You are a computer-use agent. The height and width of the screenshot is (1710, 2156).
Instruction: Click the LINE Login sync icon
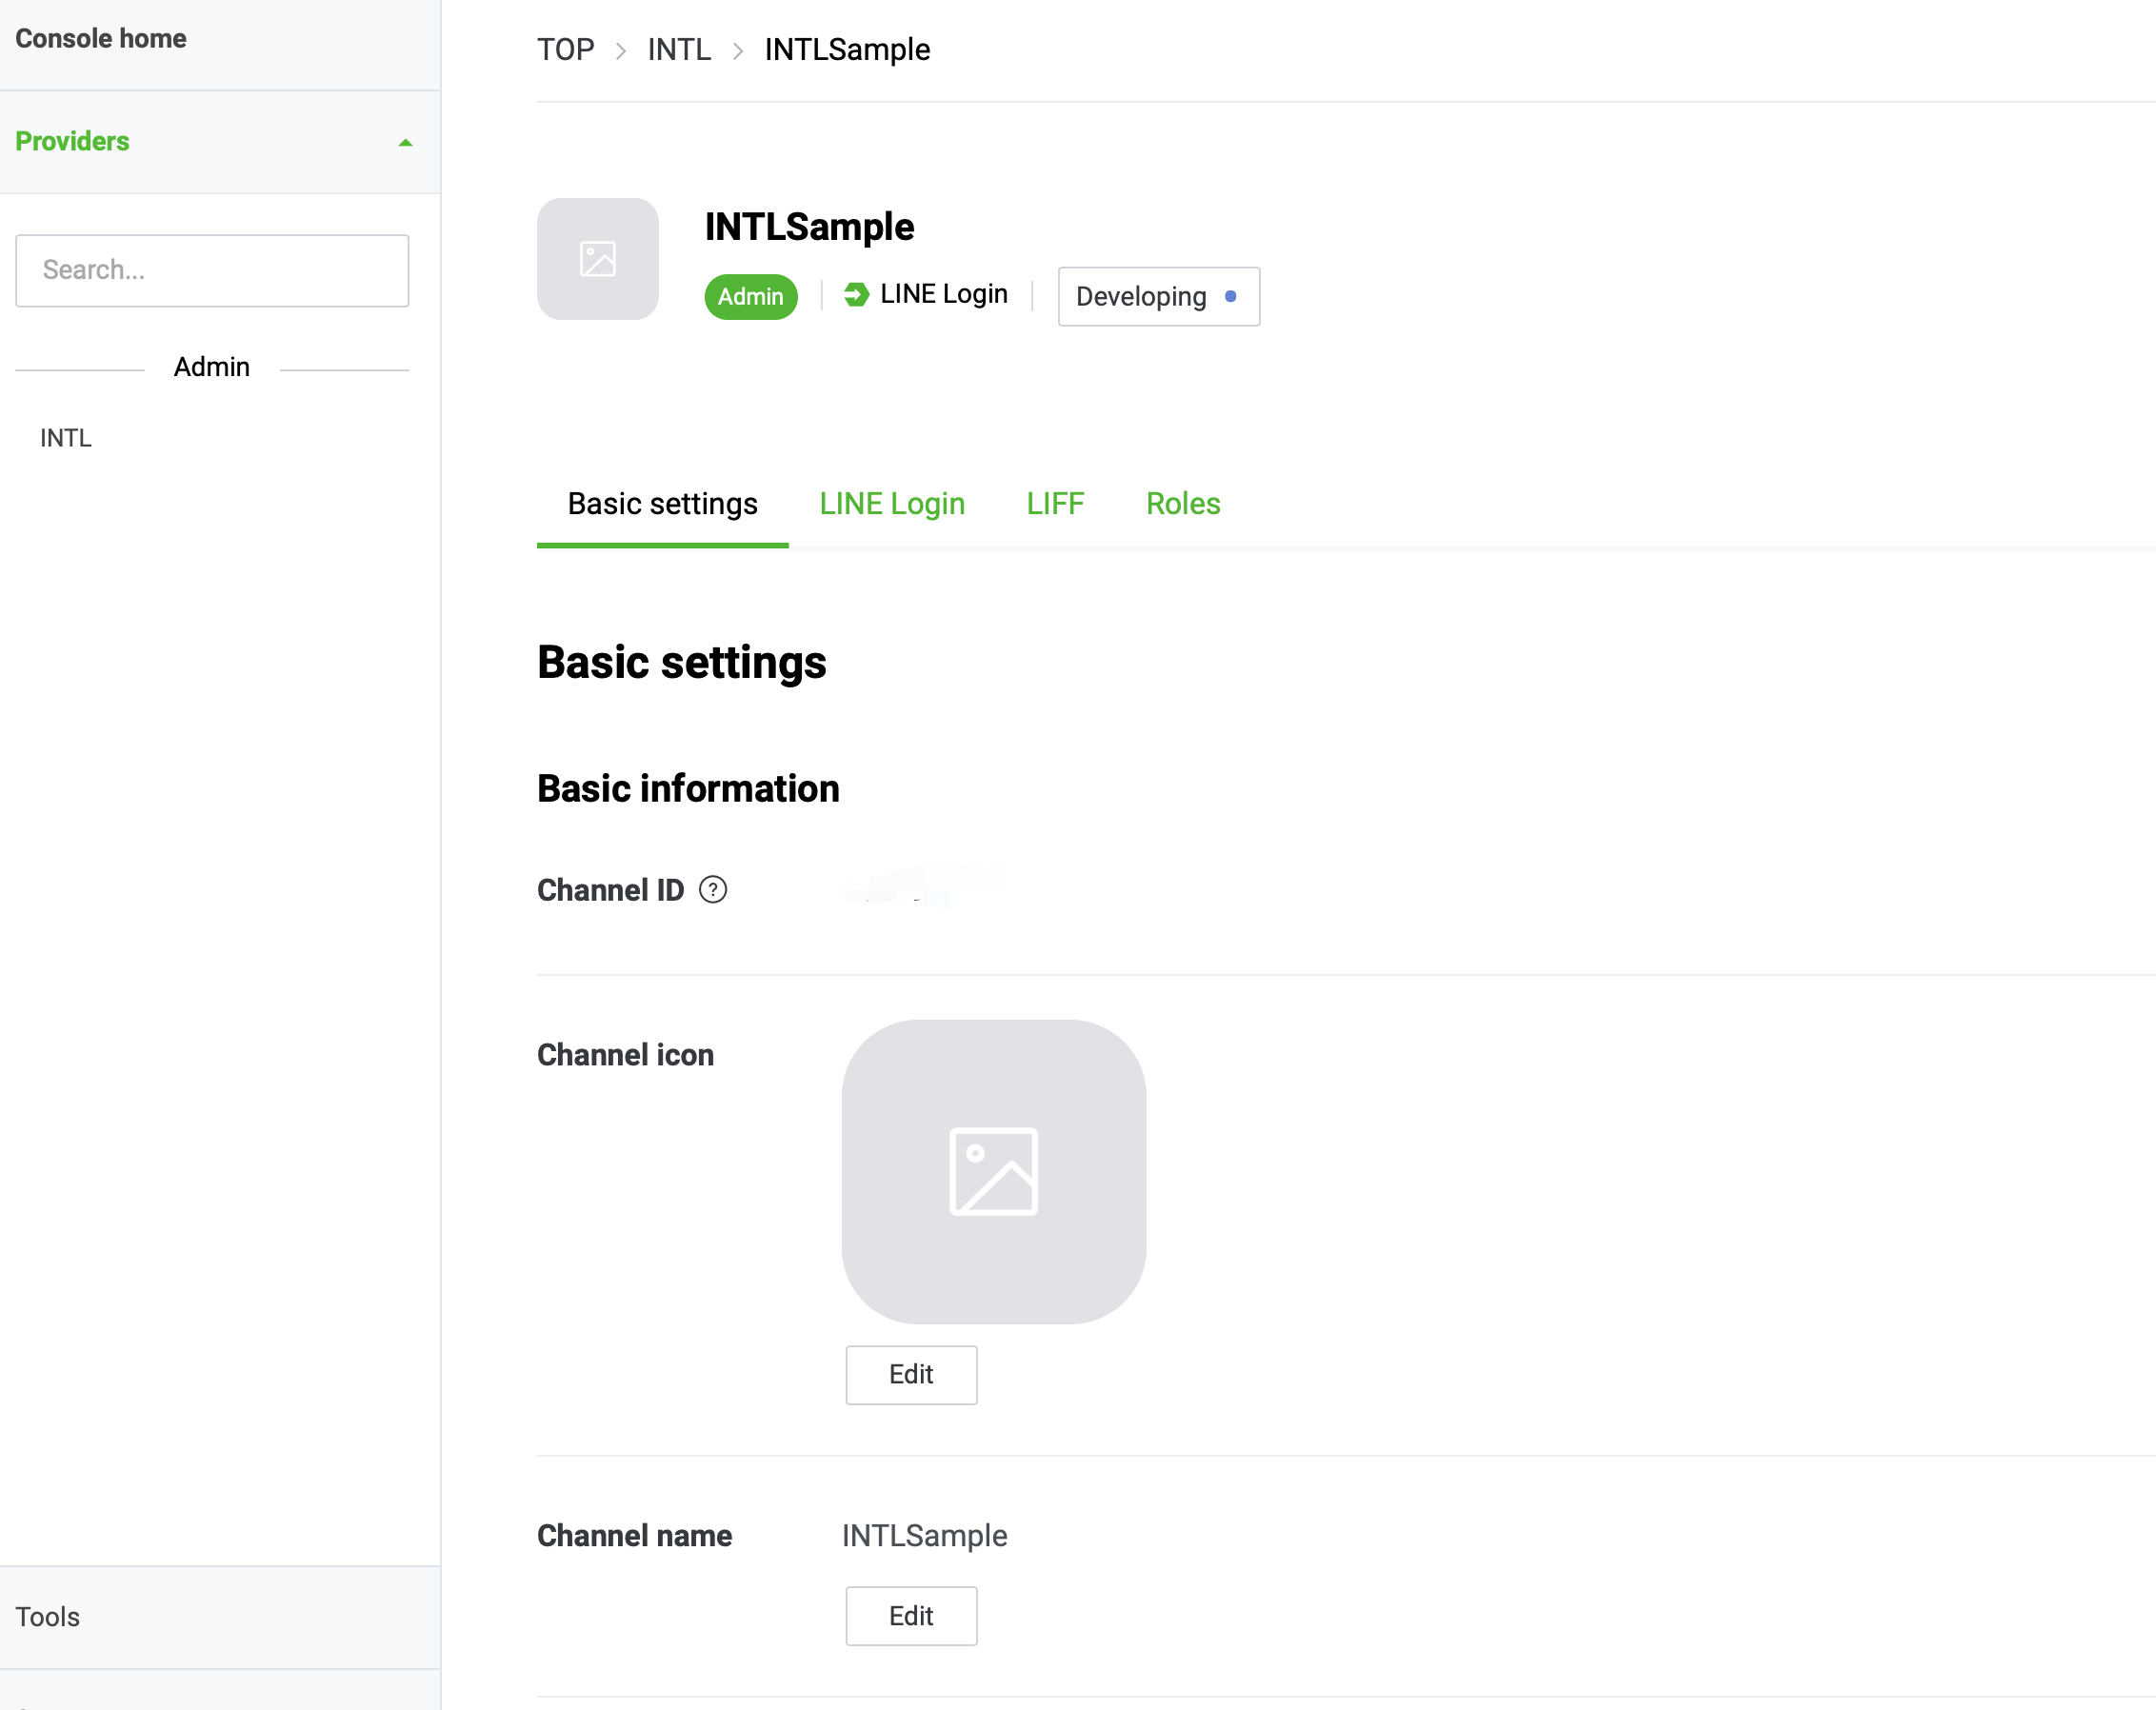[856, 294]
